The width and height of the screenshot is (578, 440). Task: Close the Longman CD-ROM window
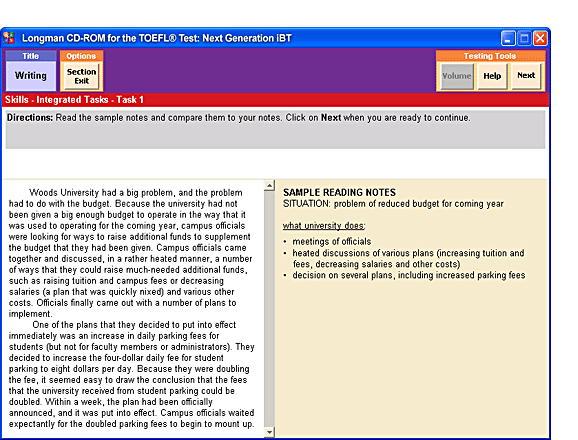[540, 38]
